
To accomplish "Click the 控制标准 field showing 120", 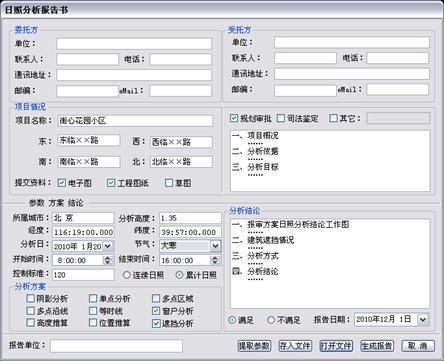I will point(83,275).
